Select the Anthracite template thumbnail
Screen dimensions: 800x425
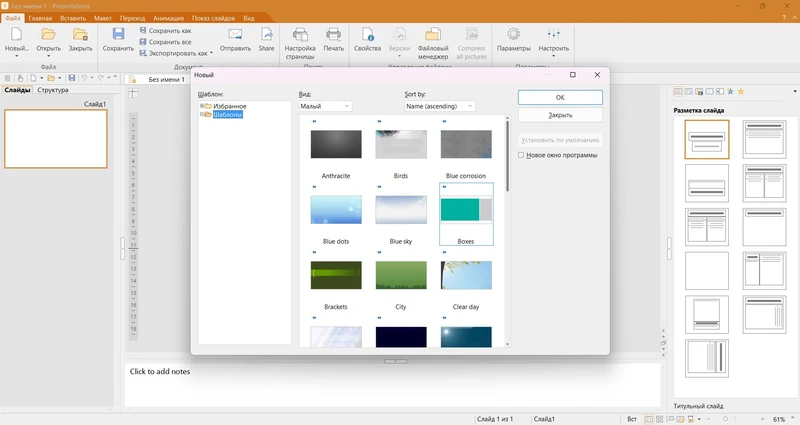[336, 144]
